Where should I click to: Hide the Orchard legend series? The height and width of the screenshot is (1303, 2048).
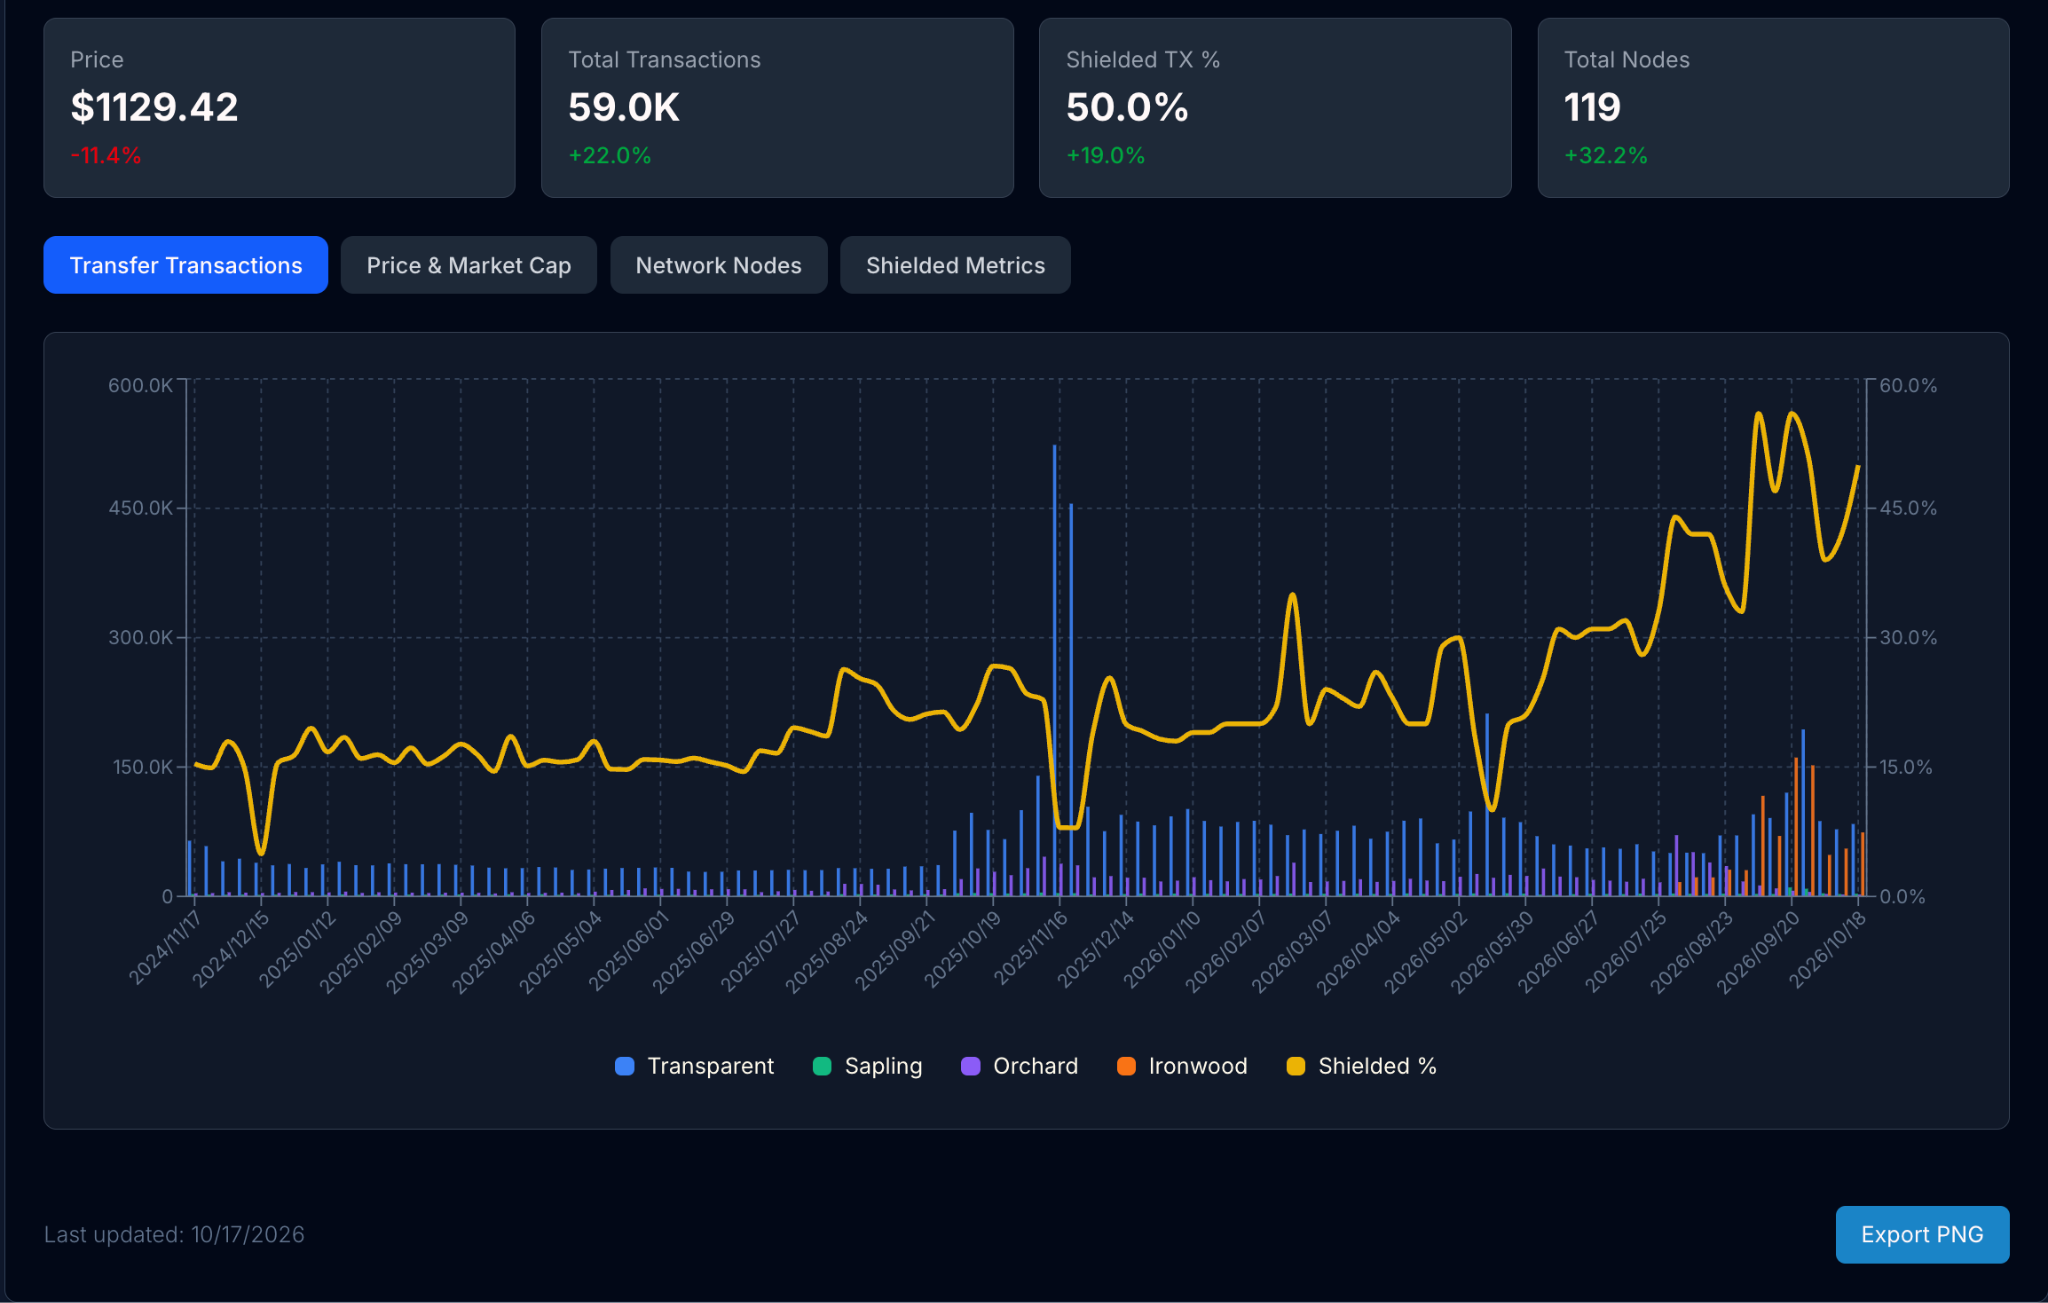(x=1020, y=1066)
